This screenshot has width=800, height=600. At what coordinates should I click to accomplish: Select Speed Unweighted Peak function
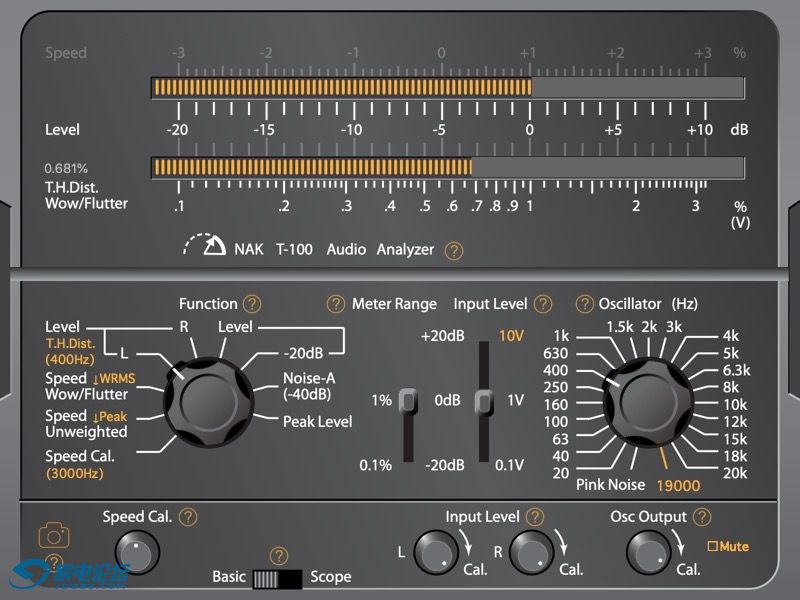point(86,424)
